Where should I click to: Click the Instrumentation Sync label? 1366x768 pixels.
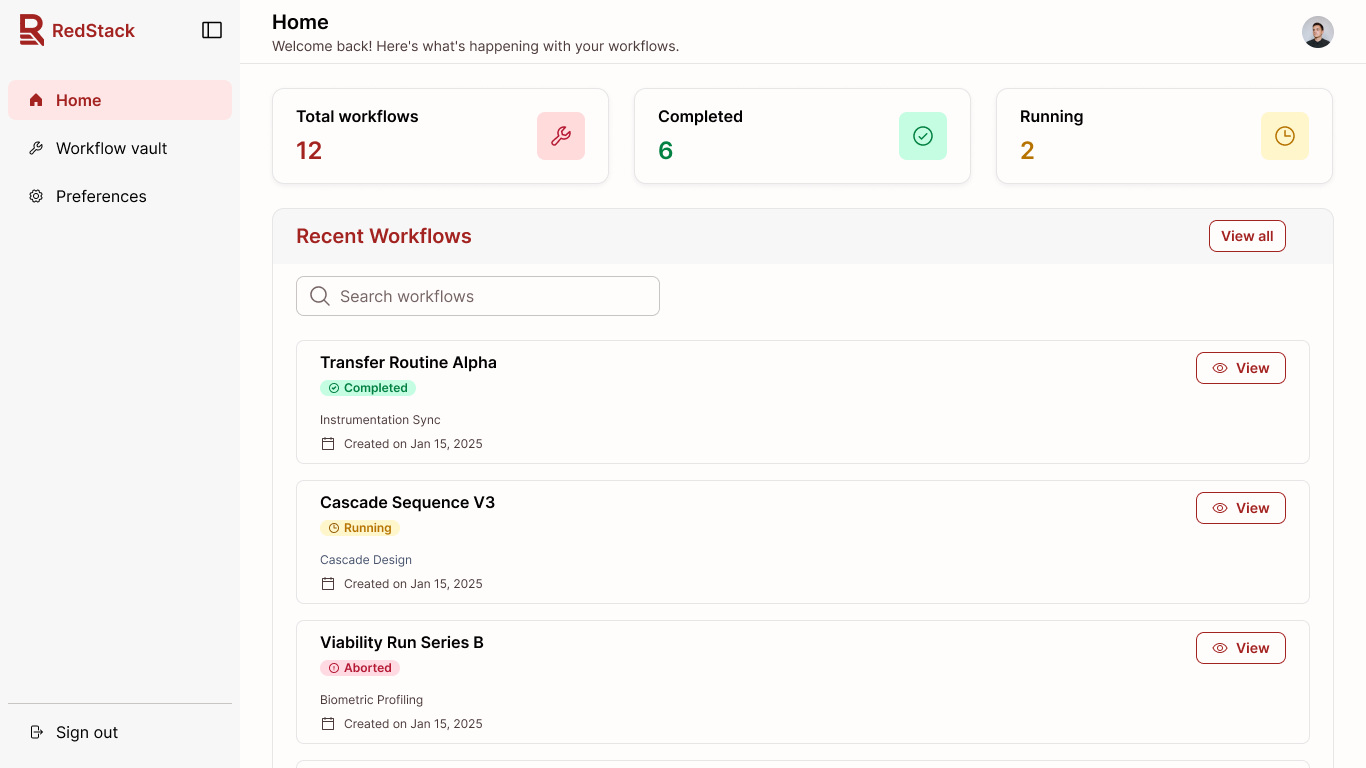pyautogui.click(x=380, y=420)
